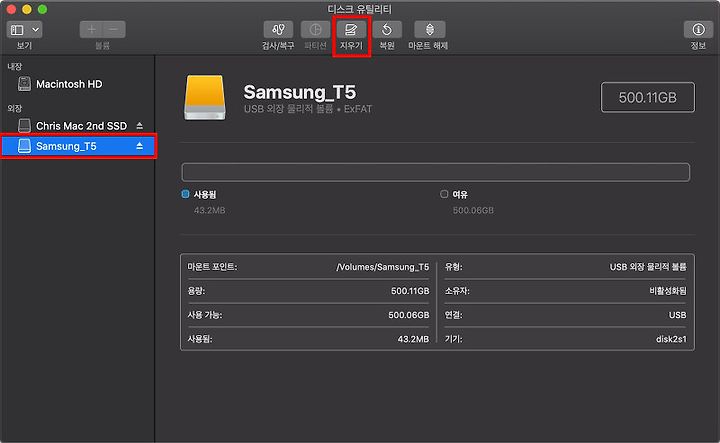Image resolution: width=720 pixels, height=443 pixels.
Task: Eject the Samsung_T5 volume
Action: (x=140, y=146)
